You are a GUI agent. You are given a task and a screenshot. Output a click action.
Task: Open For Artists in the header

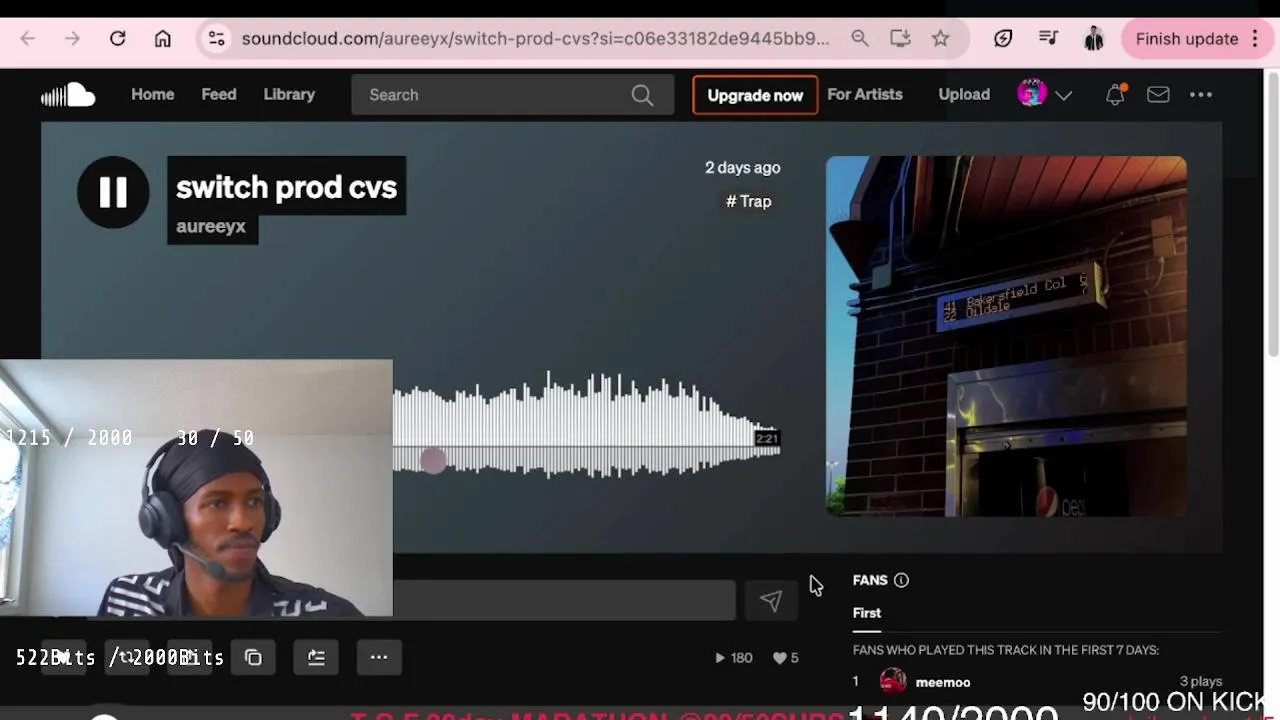(865, 94)
